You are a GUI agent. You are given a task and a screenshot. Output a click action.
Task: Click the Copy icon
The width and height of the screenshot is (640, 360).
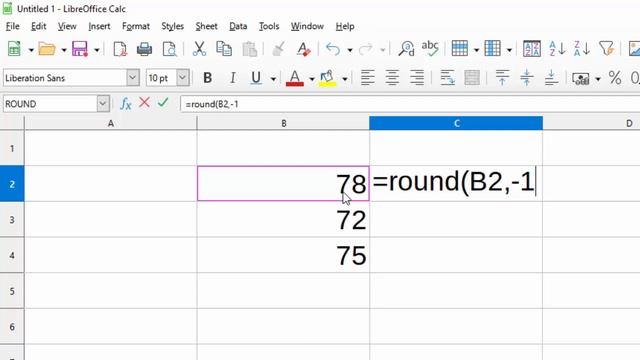[x=224, y=49]
